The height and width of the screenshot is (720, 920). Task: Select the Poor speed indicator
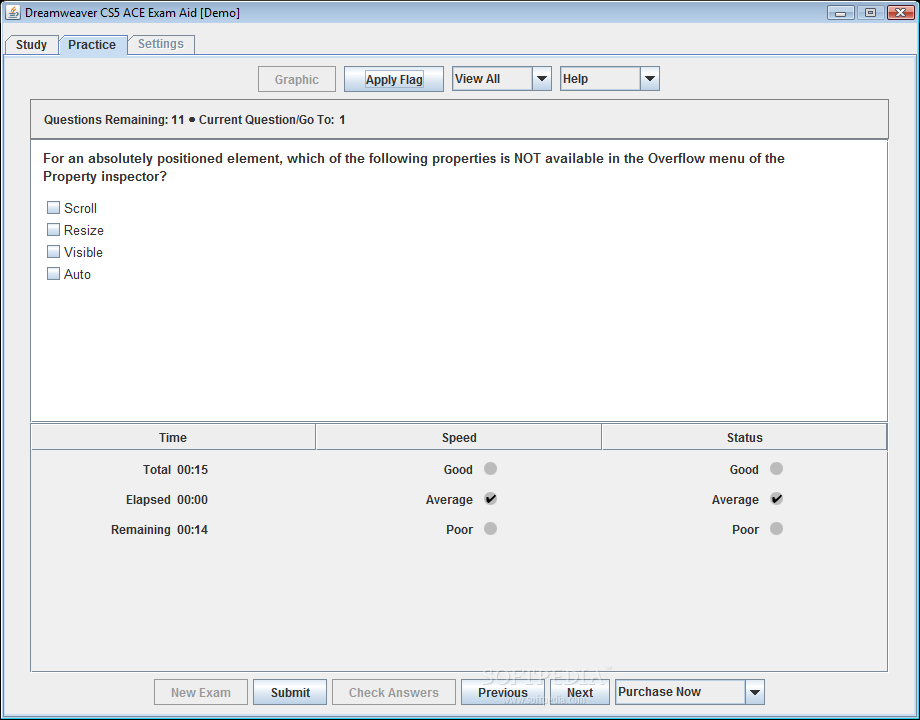[491, 529]
